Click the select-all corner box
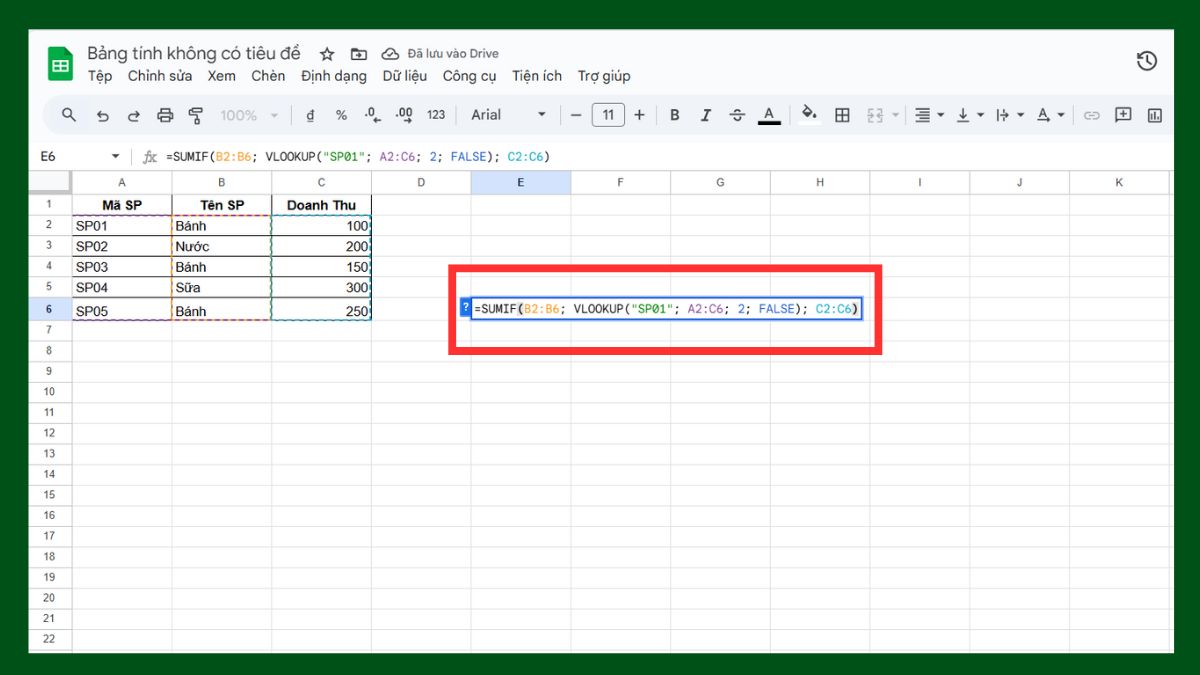The width and height of the screenshot is (1200, 675). 50,182
